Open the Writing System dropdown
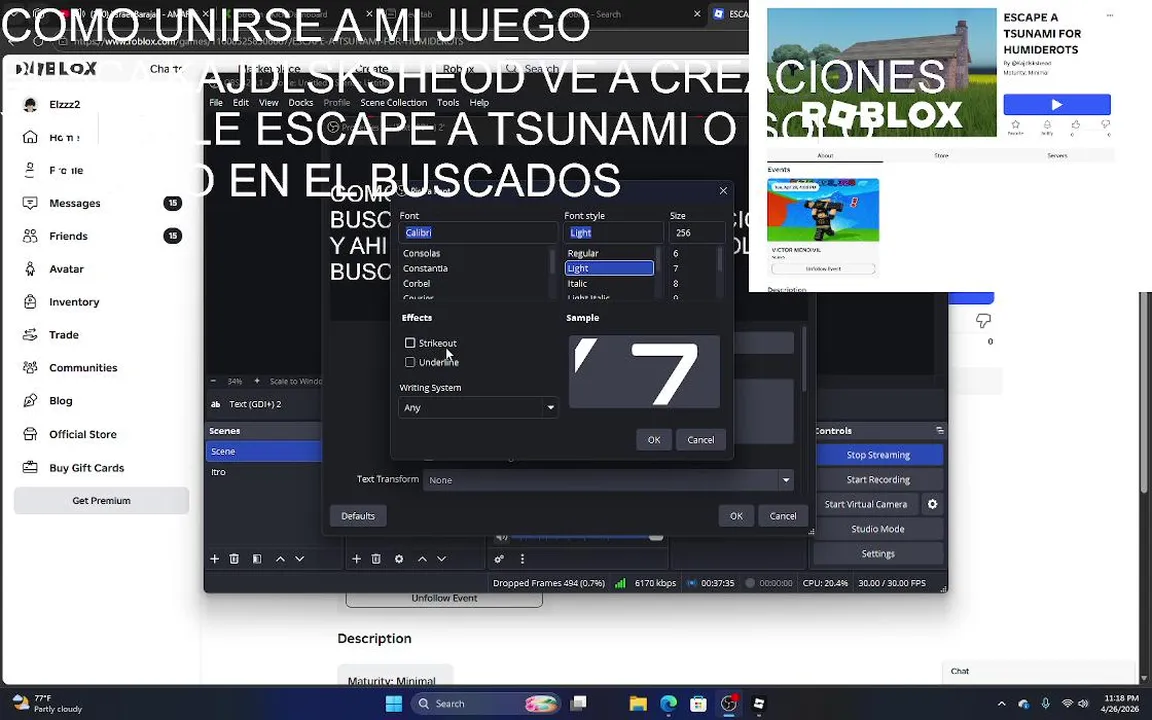This screenshot has height=720, width=1152. point(478,408)
